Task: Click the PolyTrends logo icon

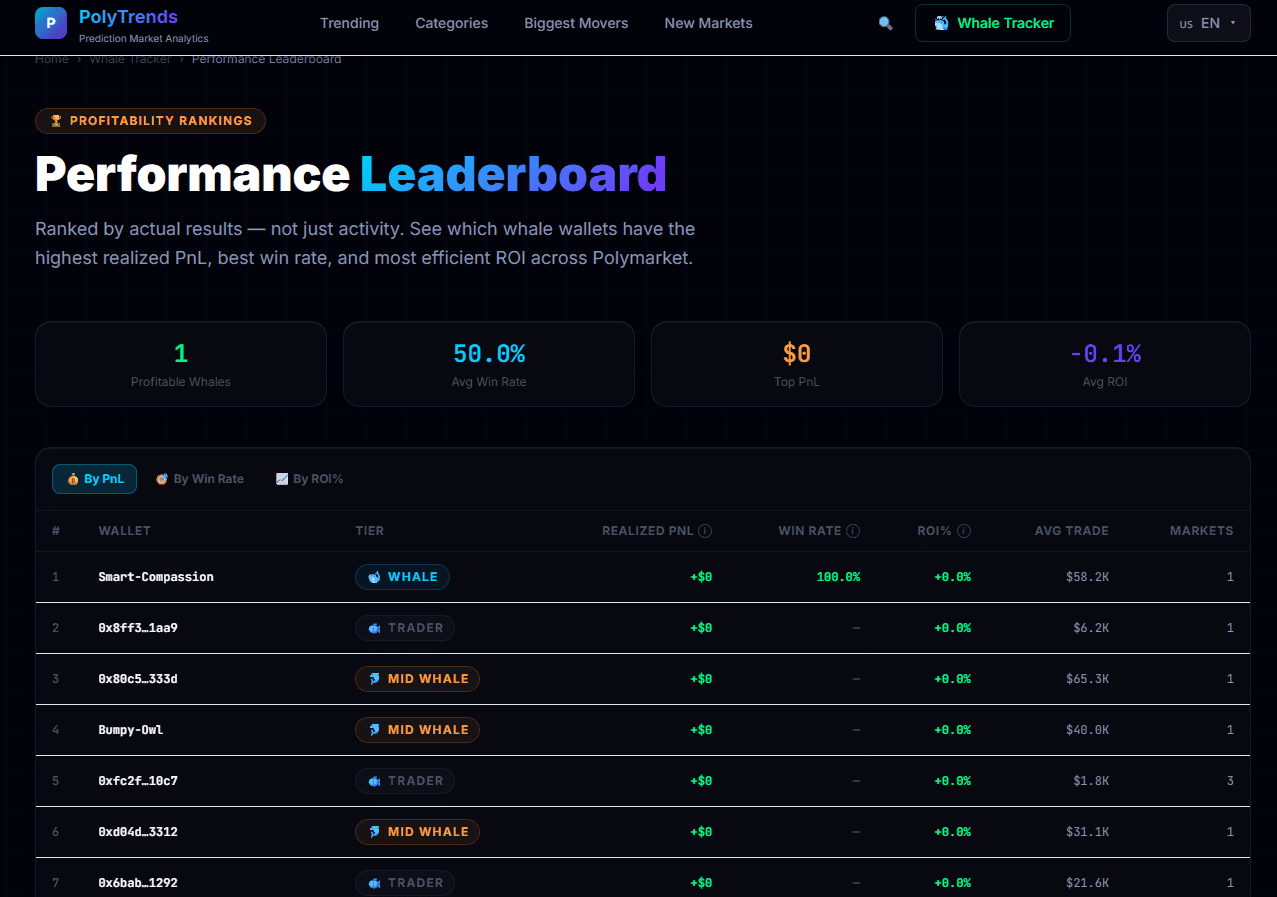Action: tap(50, 22)
